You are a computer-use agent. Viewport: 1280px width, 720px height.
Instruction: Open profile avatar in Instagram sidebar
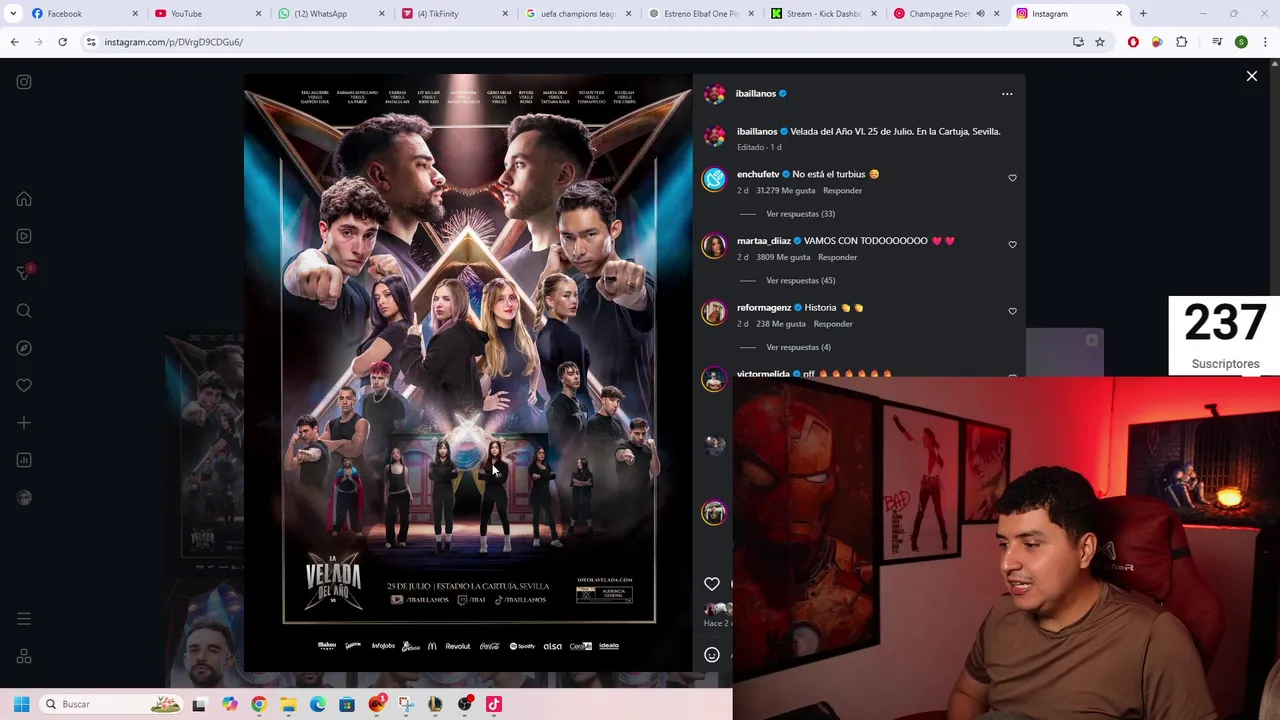24,497
